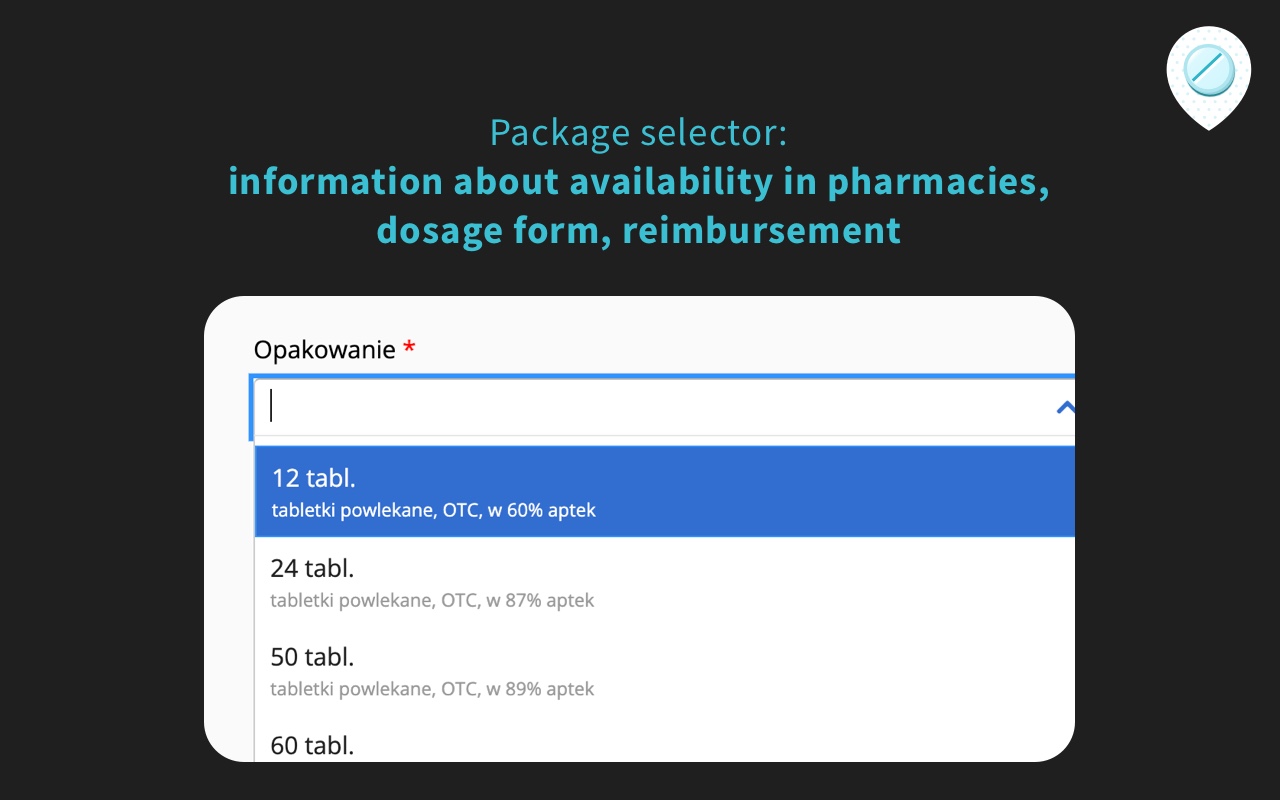Click the 'w 87% aptek' description line

point(540,600)
